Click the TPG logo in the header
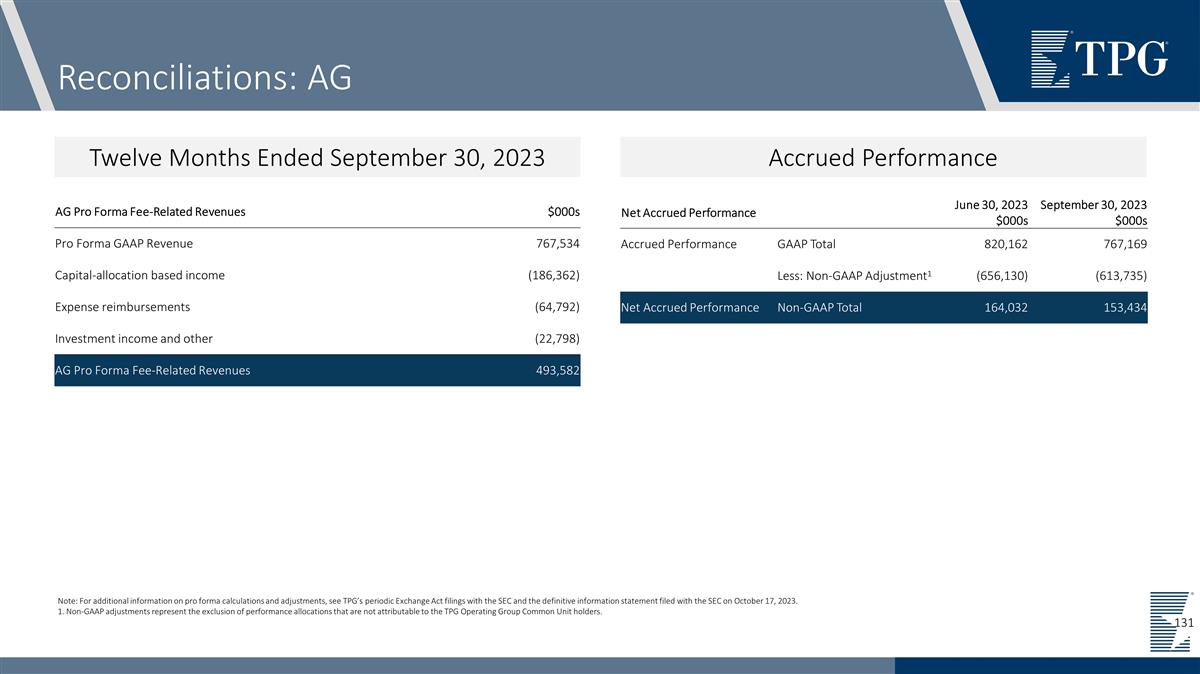The height and width of the screenshot is (674, 1200). pyautogui.click(x=1098, y=58)
